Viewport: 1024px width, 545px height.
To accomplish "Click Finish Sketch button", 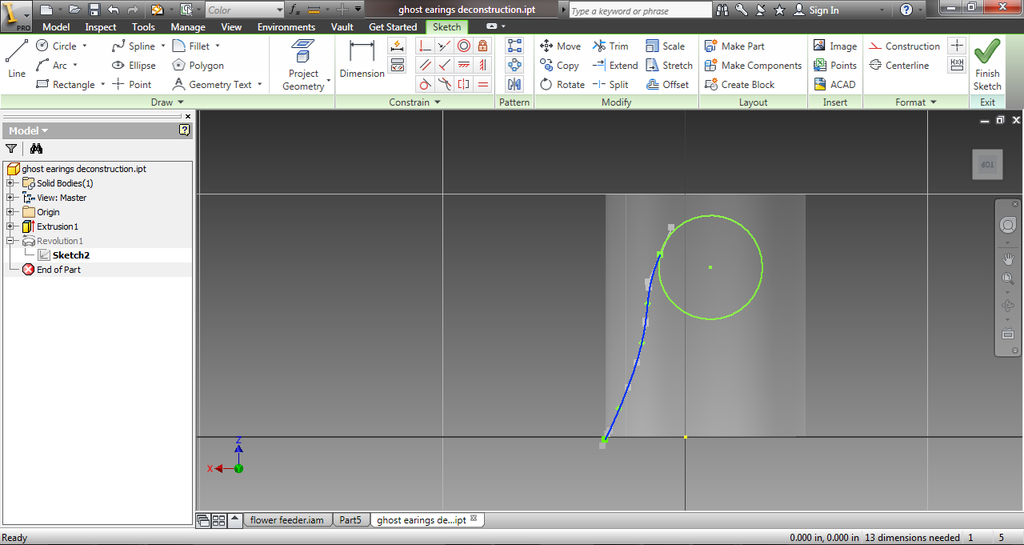I will (987, 65).
